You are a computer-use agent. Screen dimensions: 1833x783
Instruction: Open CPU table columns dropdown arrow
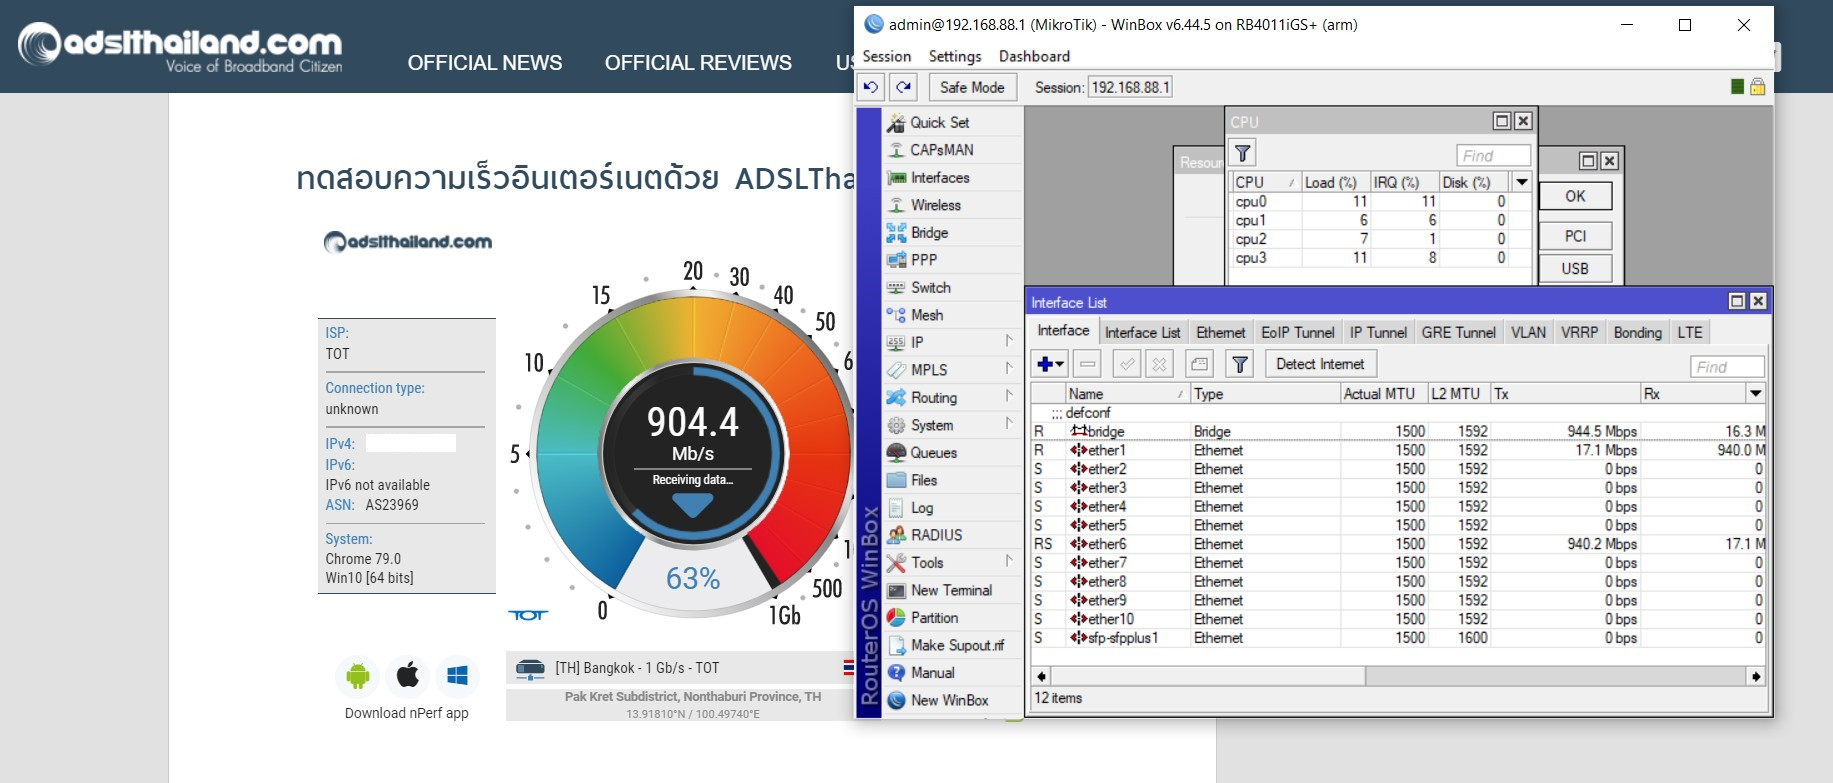click(x=1522, y=182)
